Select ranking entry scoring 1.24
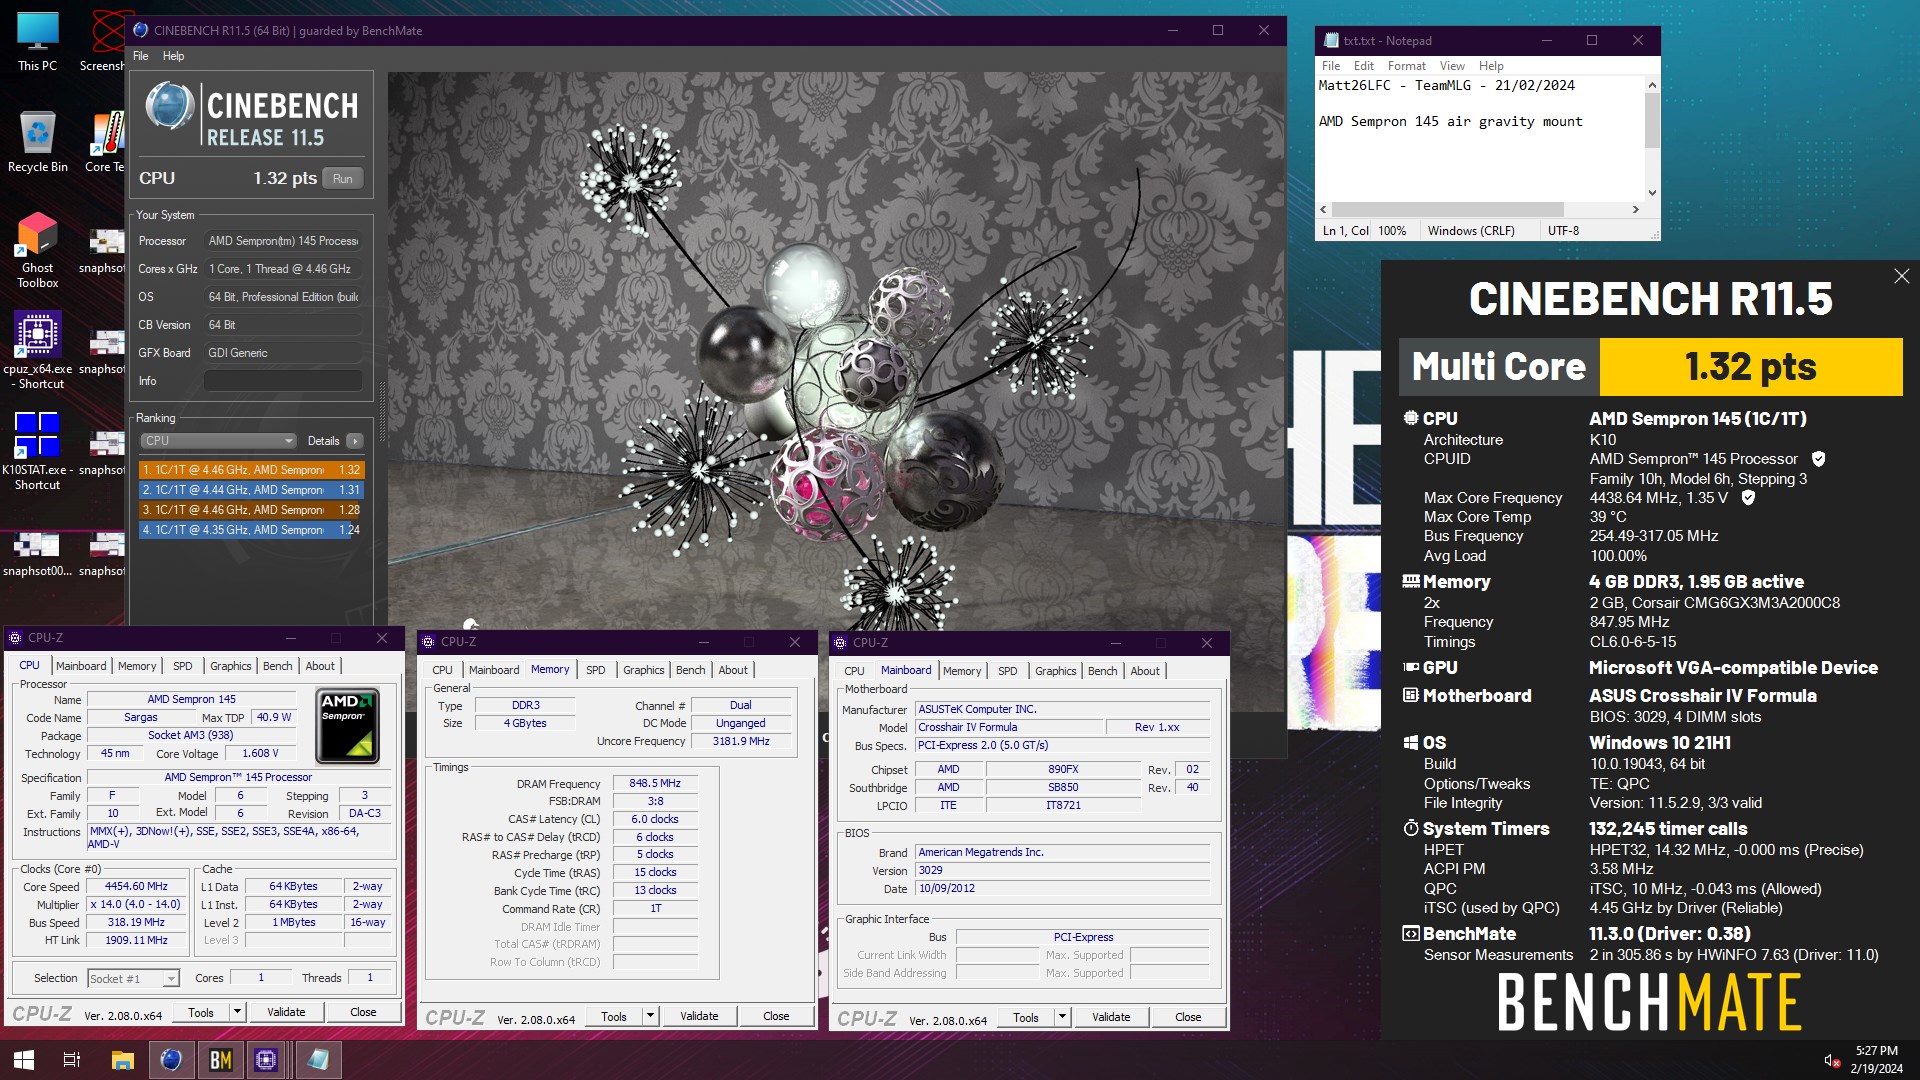1920x1080 pixels. pyautogui.click(x=251, y=530)
